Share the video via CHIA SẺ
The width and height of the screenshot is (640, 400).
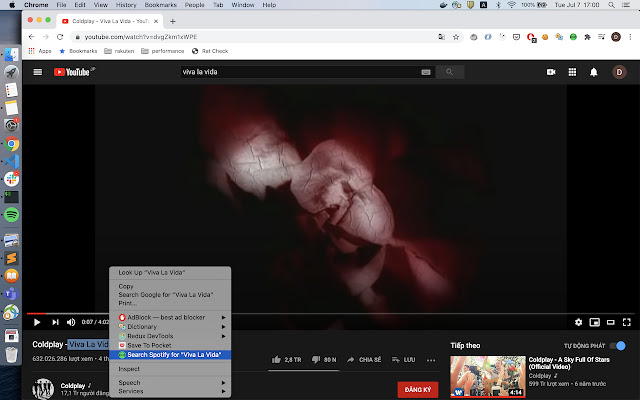[x=364, y=360]
